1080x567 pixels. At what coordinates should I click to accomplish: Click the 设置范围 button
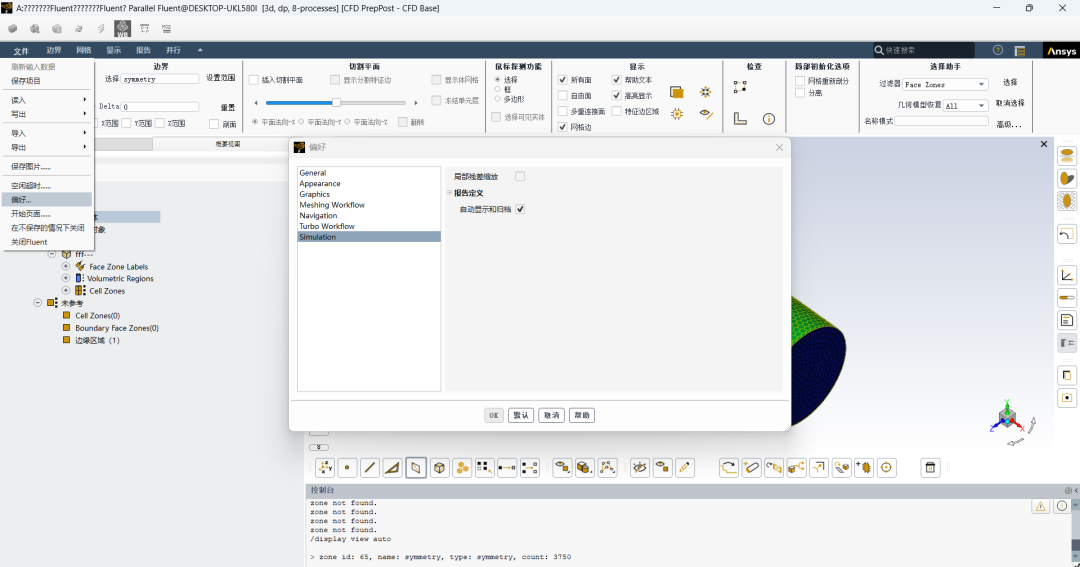(x=220, y=78)
